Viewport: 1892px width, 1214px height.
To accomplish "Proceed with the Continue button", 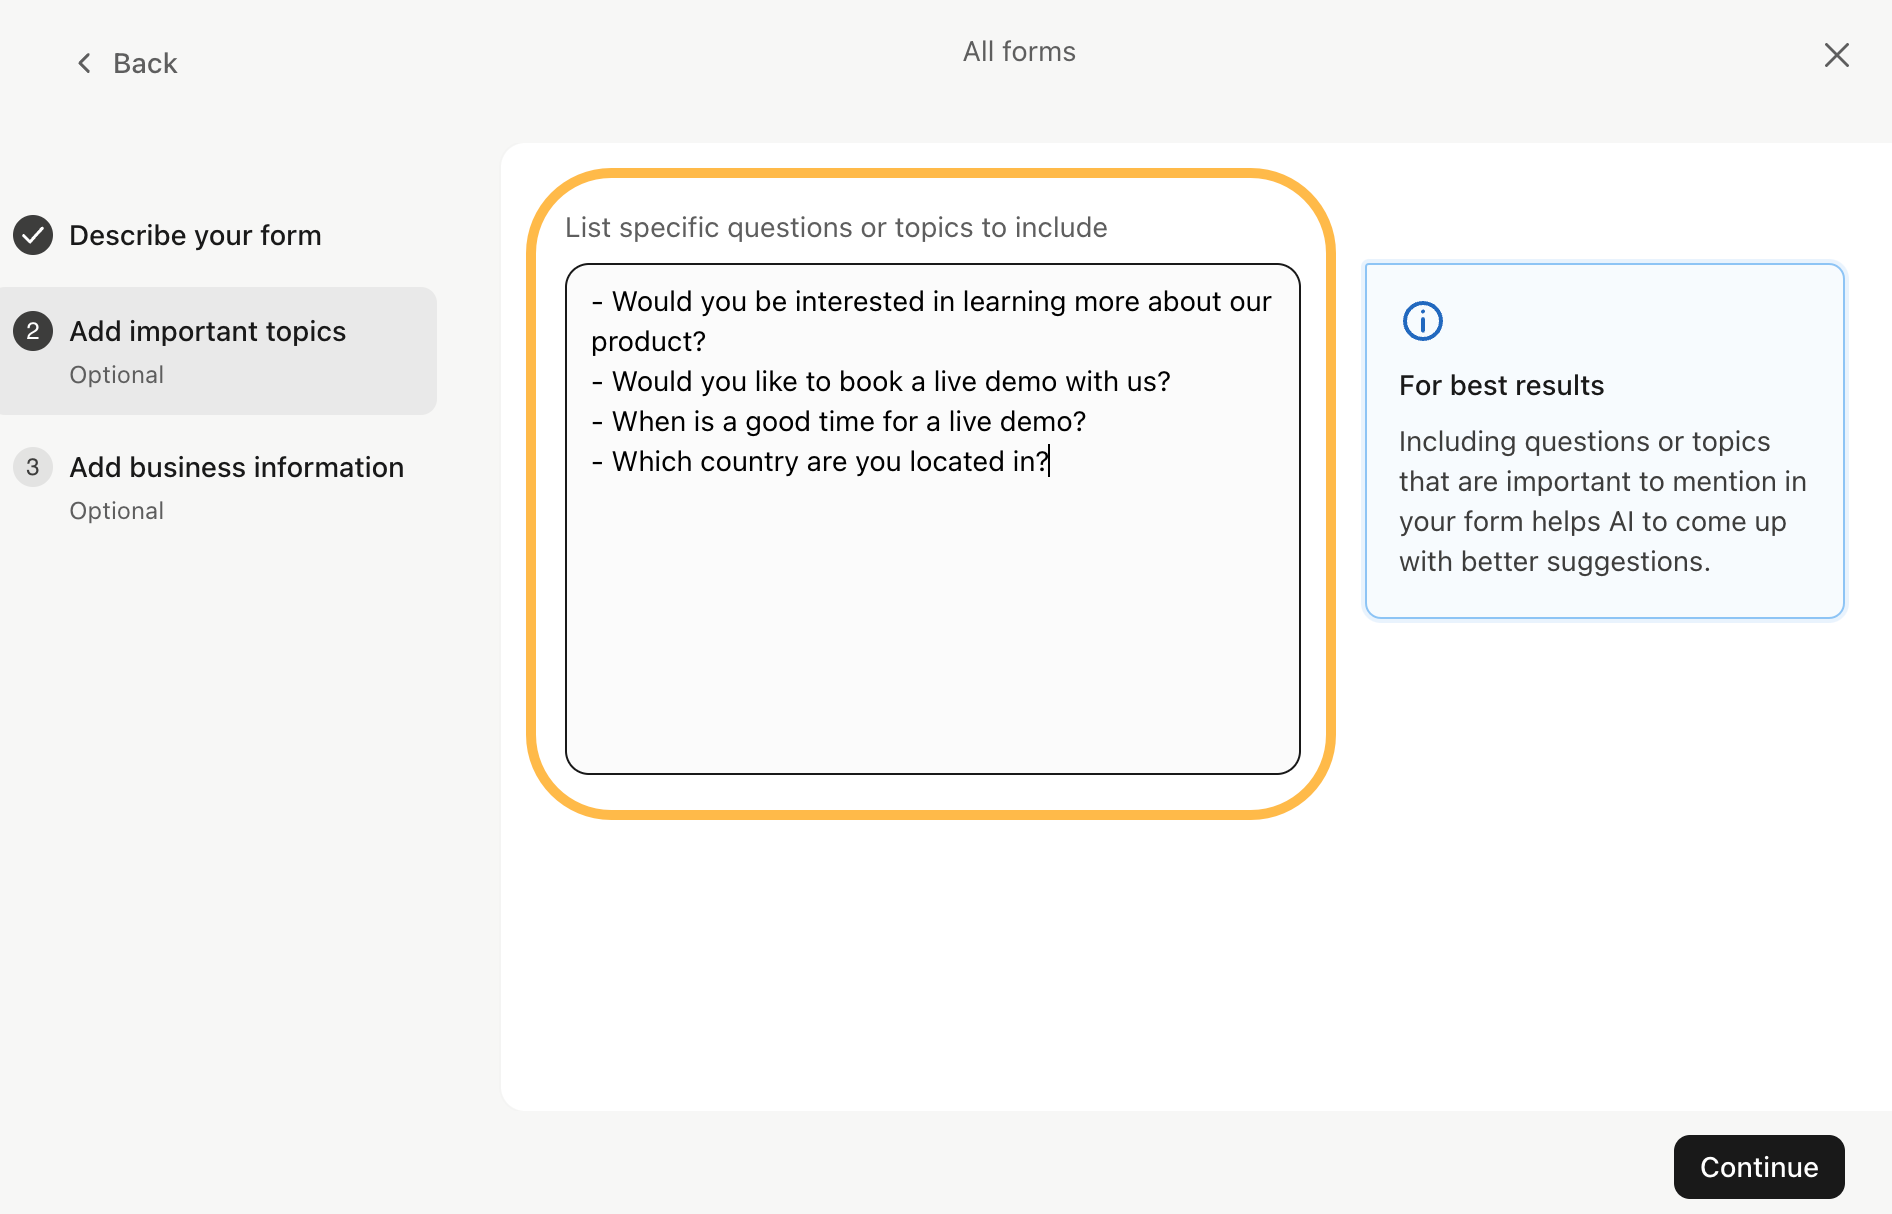I will click(x=1758, y=1167).
